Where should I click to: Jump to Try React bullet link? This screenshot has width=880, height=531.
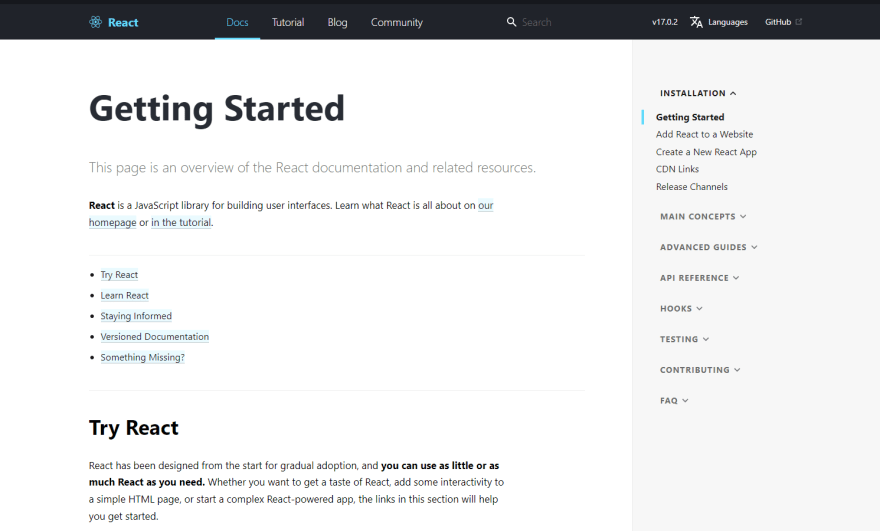pos(119,274)
